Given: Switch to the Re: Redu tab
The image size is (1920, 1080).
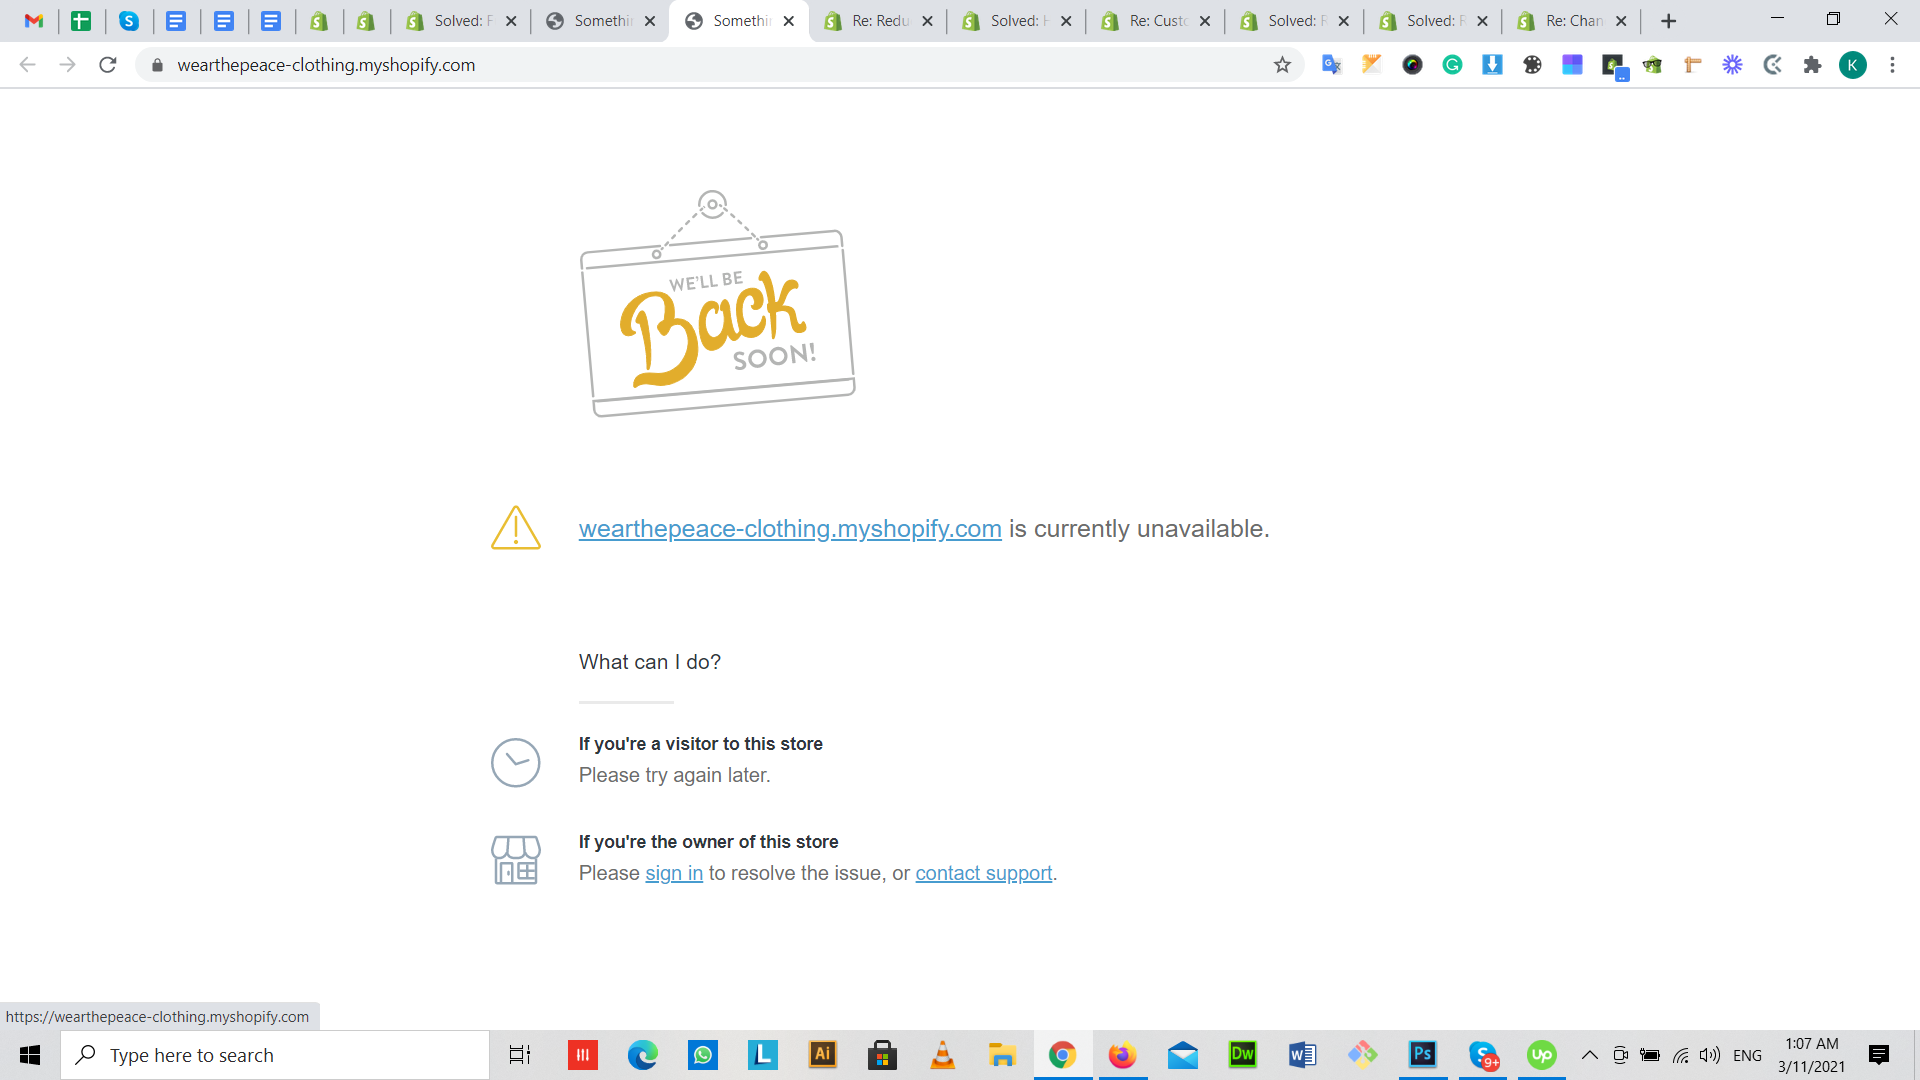Looking at the screenshot, I should click(x=878, y=20).
